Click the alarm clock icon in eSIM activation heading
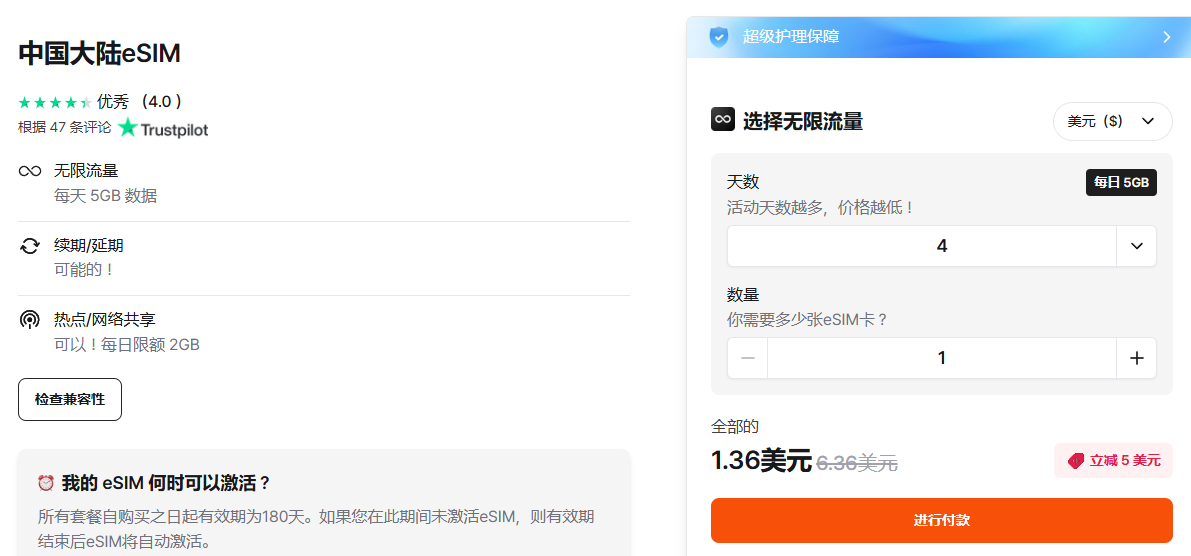The image size is (1191, 556). (46, 483)
